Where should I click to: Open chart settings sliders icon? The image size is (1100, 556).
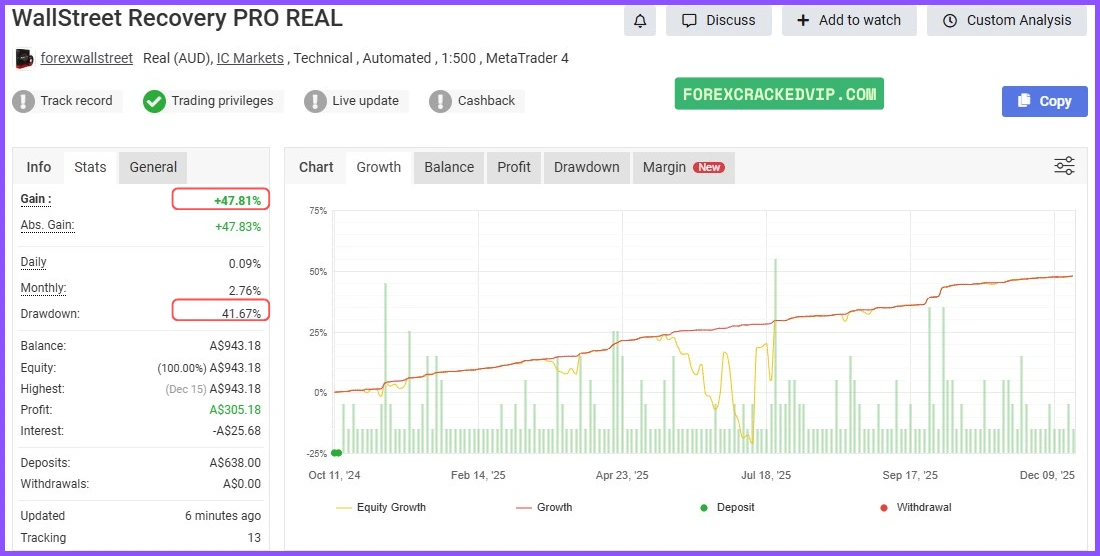1065,166
